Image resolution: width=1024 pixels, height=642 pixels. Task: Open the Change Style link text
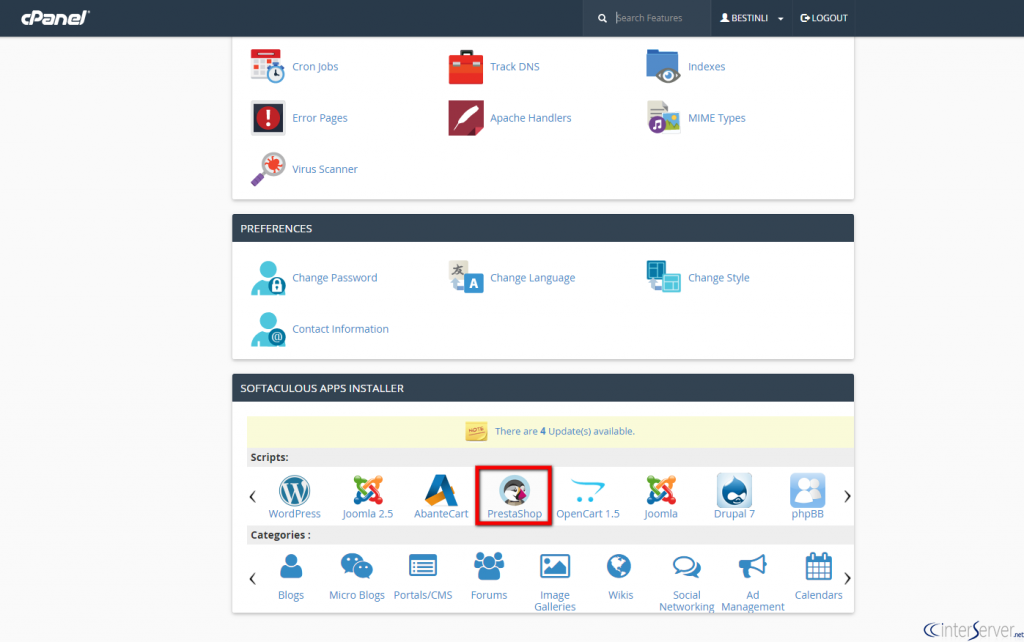pyautogui.click(x=718, y=278)
